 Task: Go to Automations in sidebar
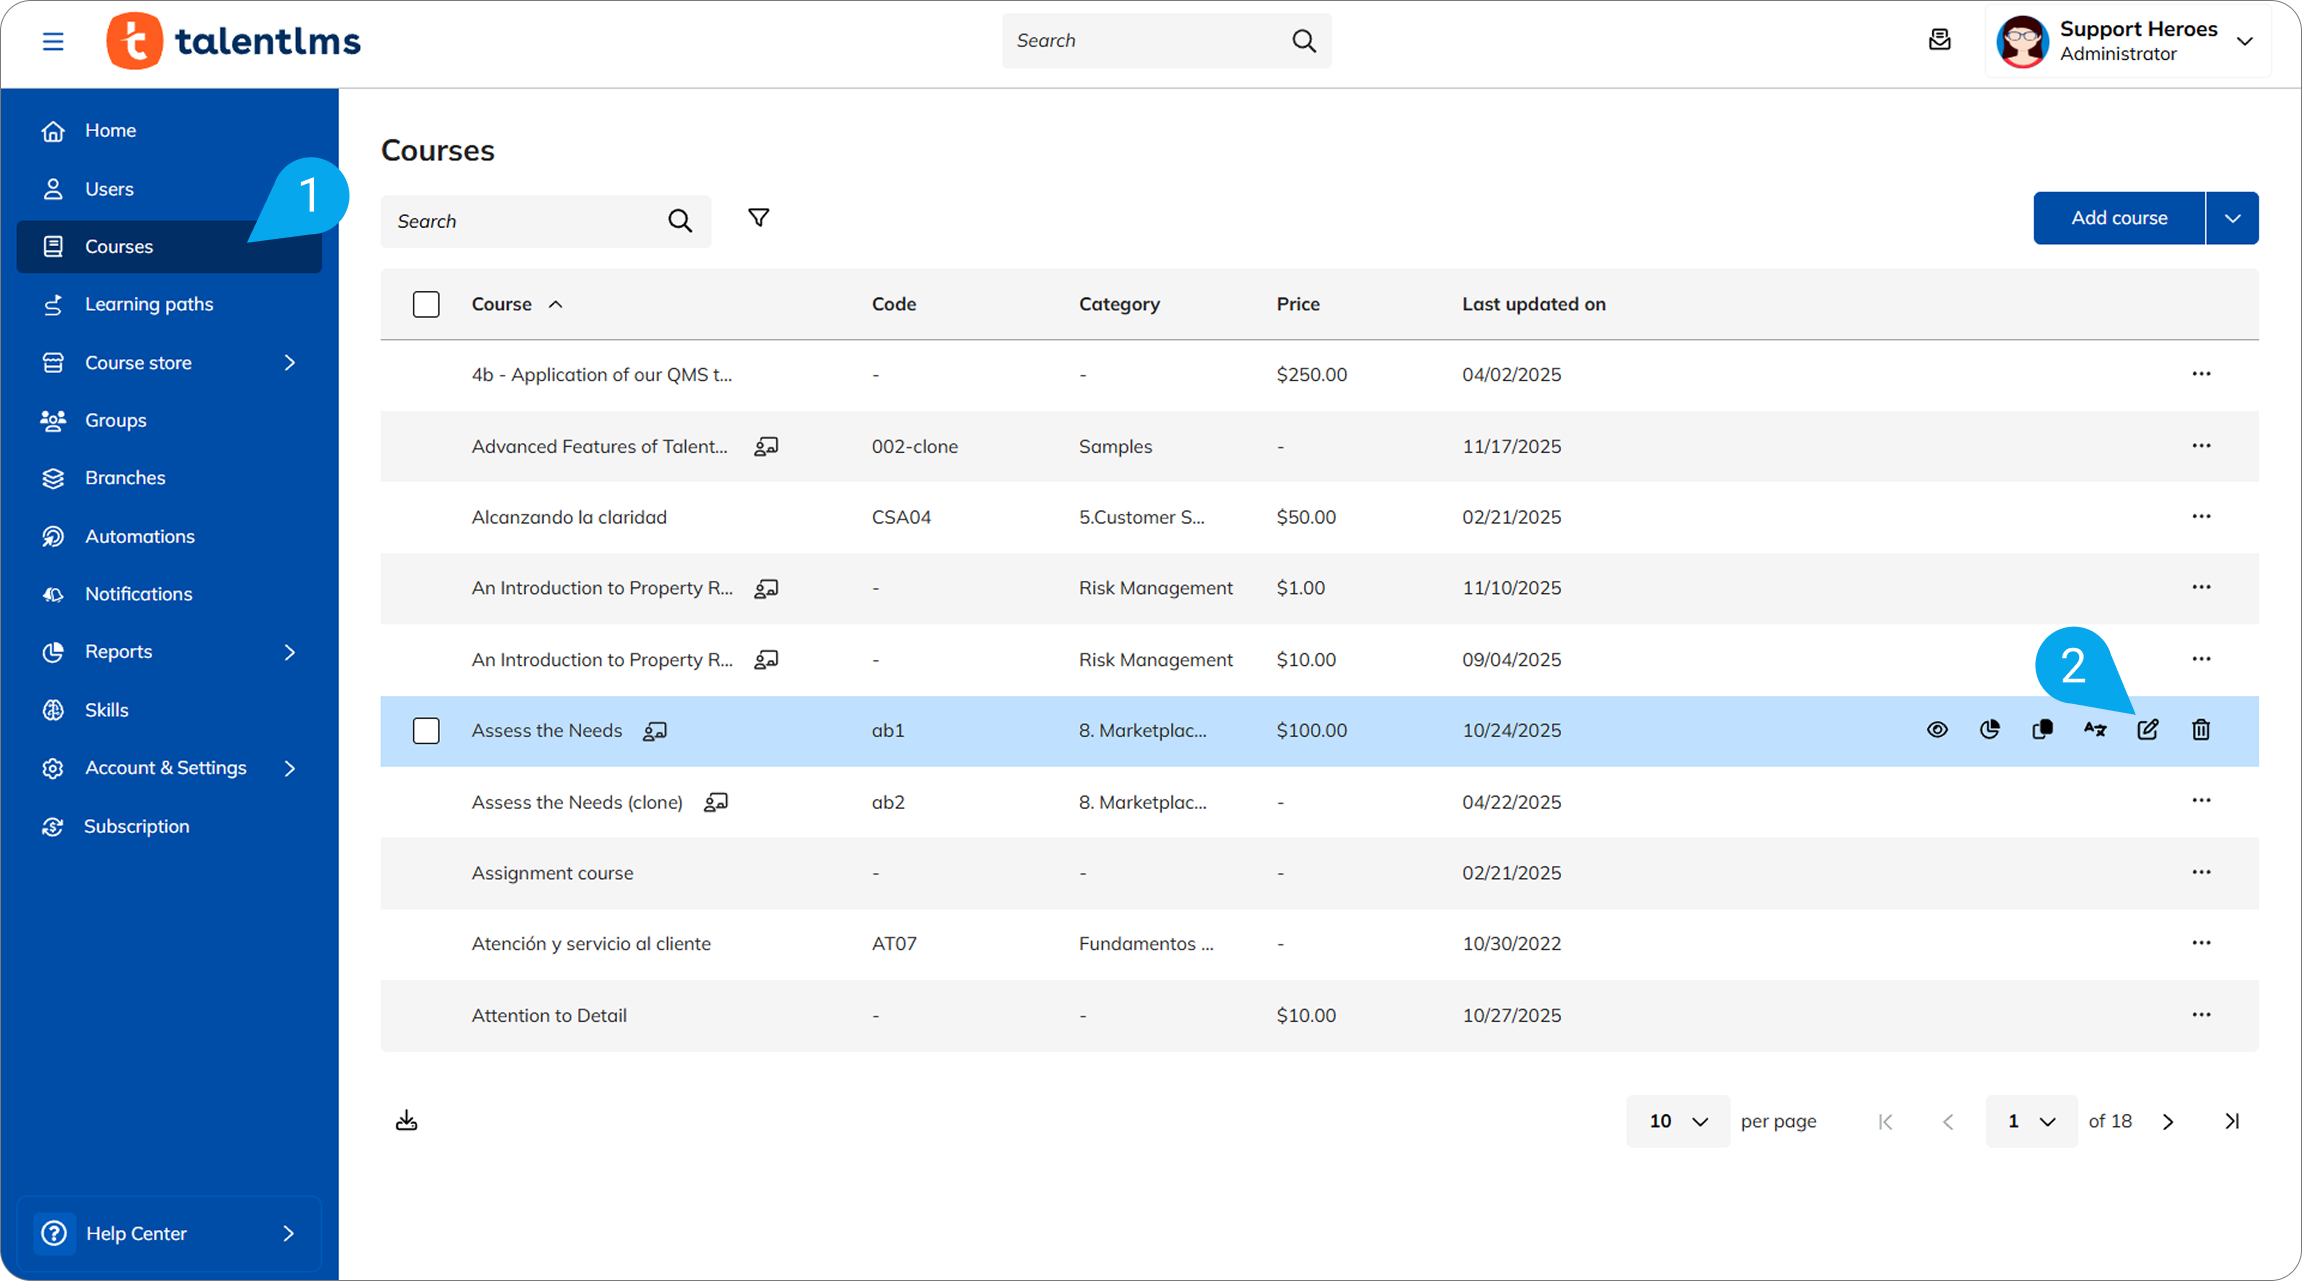[x=139, y=536]
